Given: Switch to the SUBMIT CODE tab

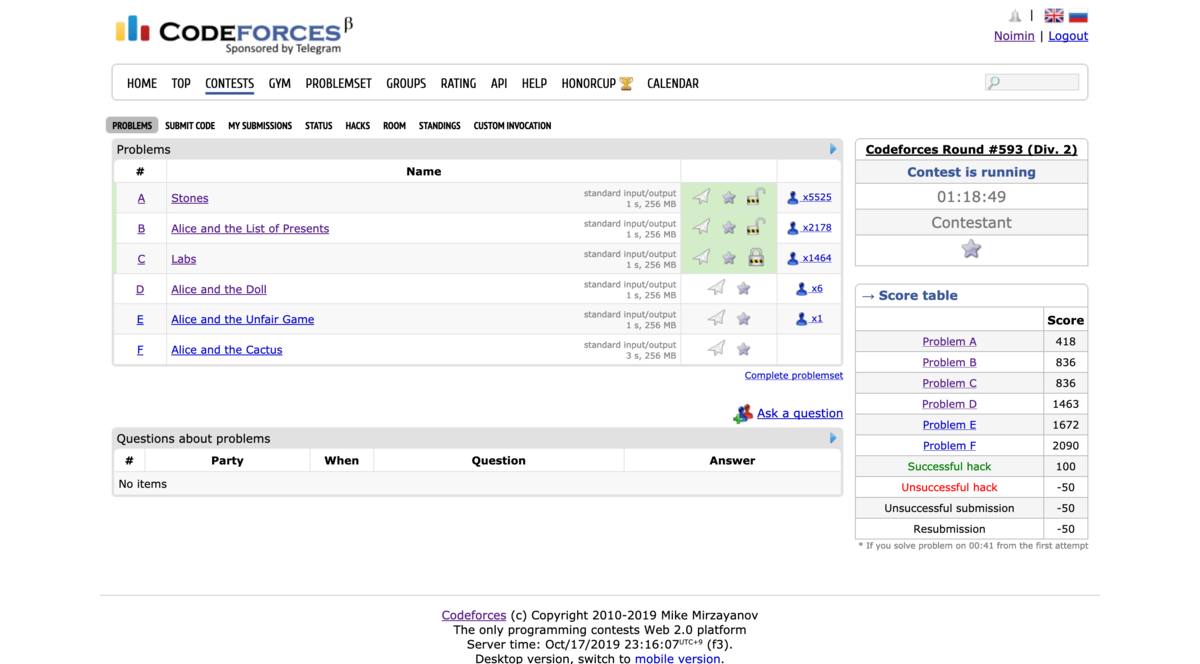Looking at the screenshot, I should click(x=190, y=126).
